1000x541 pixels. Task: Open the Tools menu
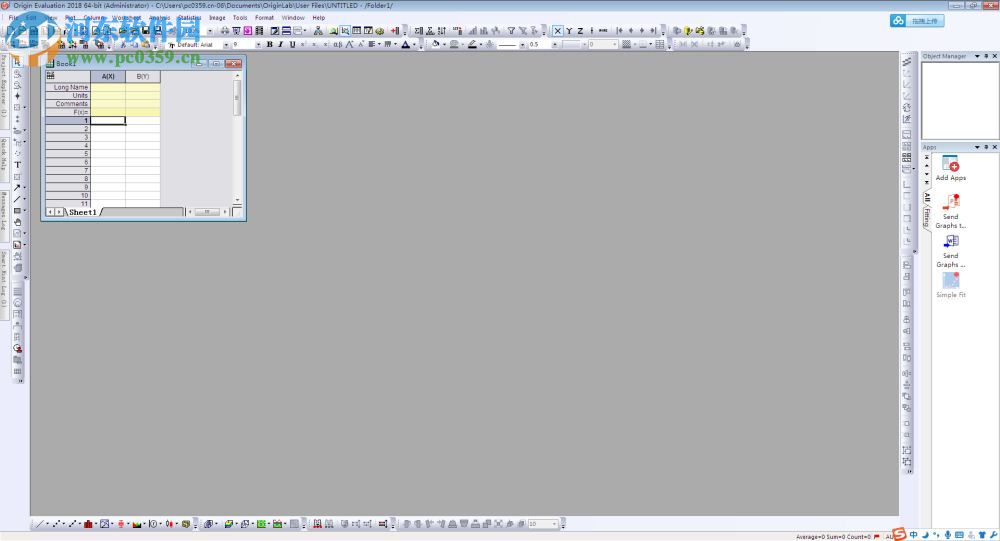pos(240,18)
